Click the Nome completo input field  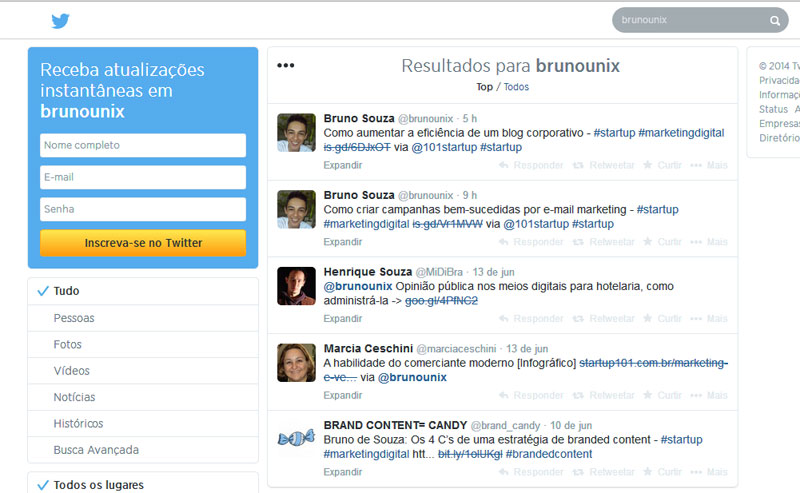(143, 146)
